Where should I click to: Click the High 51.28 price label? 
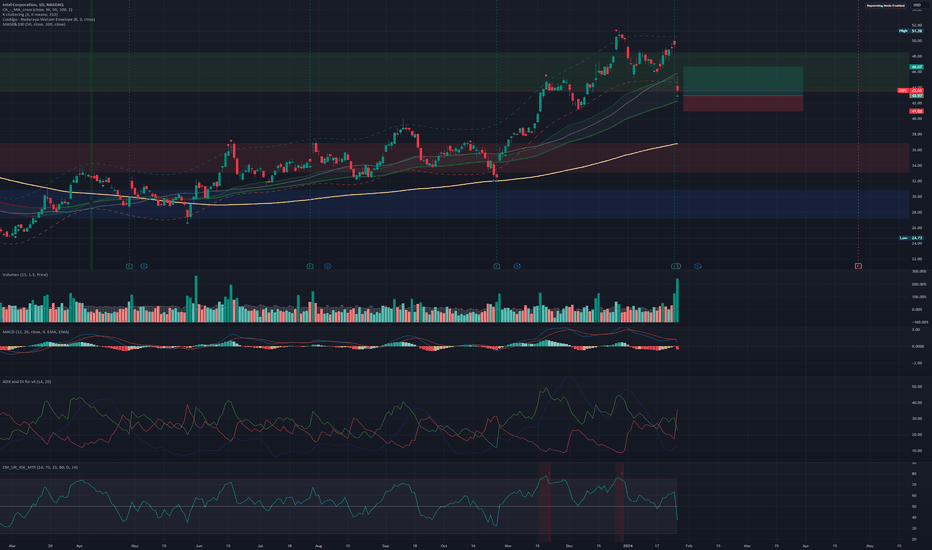point(911,31)
